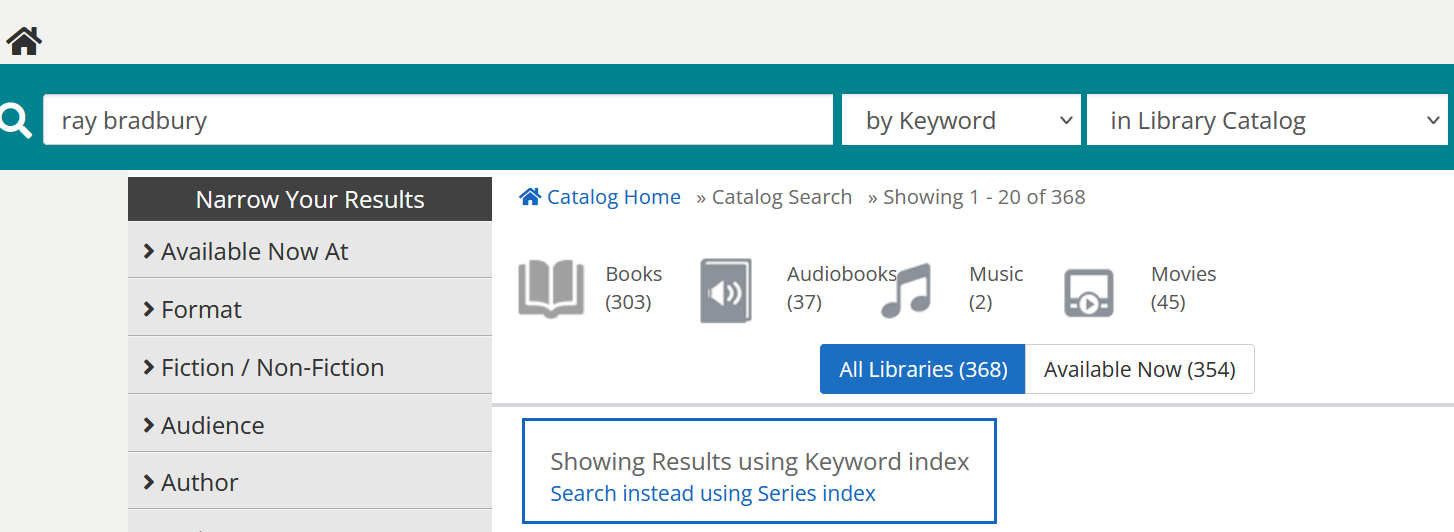Click the Catalog Search breadcrumb text
This screenshot has height=532, width=1454.
coord(782,197)
